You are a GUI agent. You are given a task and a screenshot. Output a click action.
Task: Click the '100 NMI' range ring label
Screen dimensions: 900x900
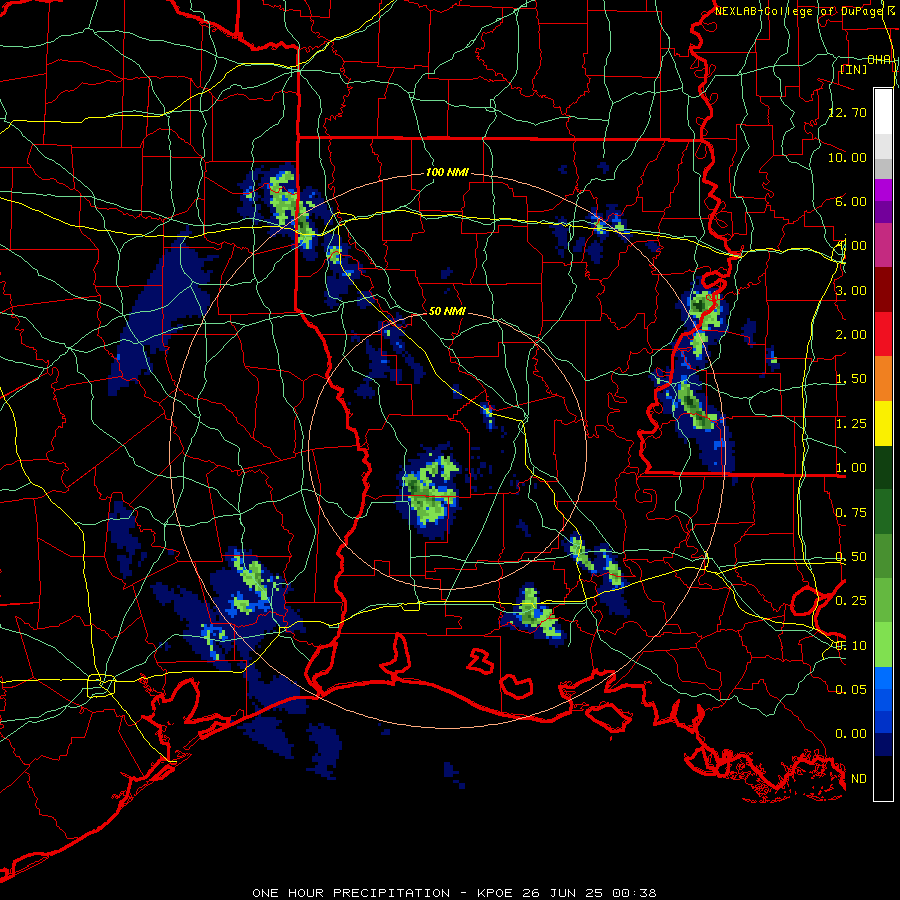[x=447, y=172]
